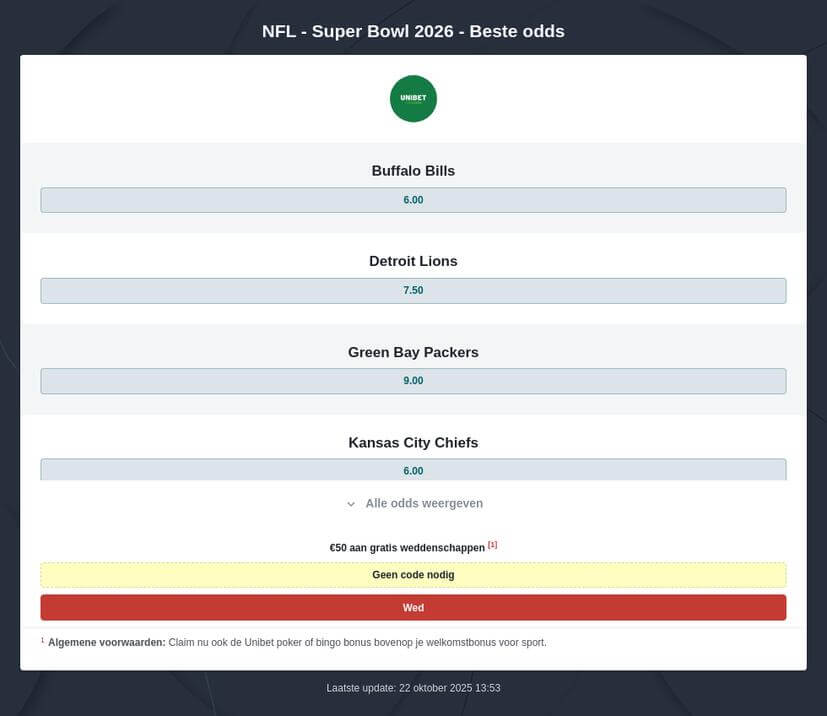This screenshot has height=716, width=827.
Task: Click the Buffalo Bills team heading
Action: pos(413,171)
